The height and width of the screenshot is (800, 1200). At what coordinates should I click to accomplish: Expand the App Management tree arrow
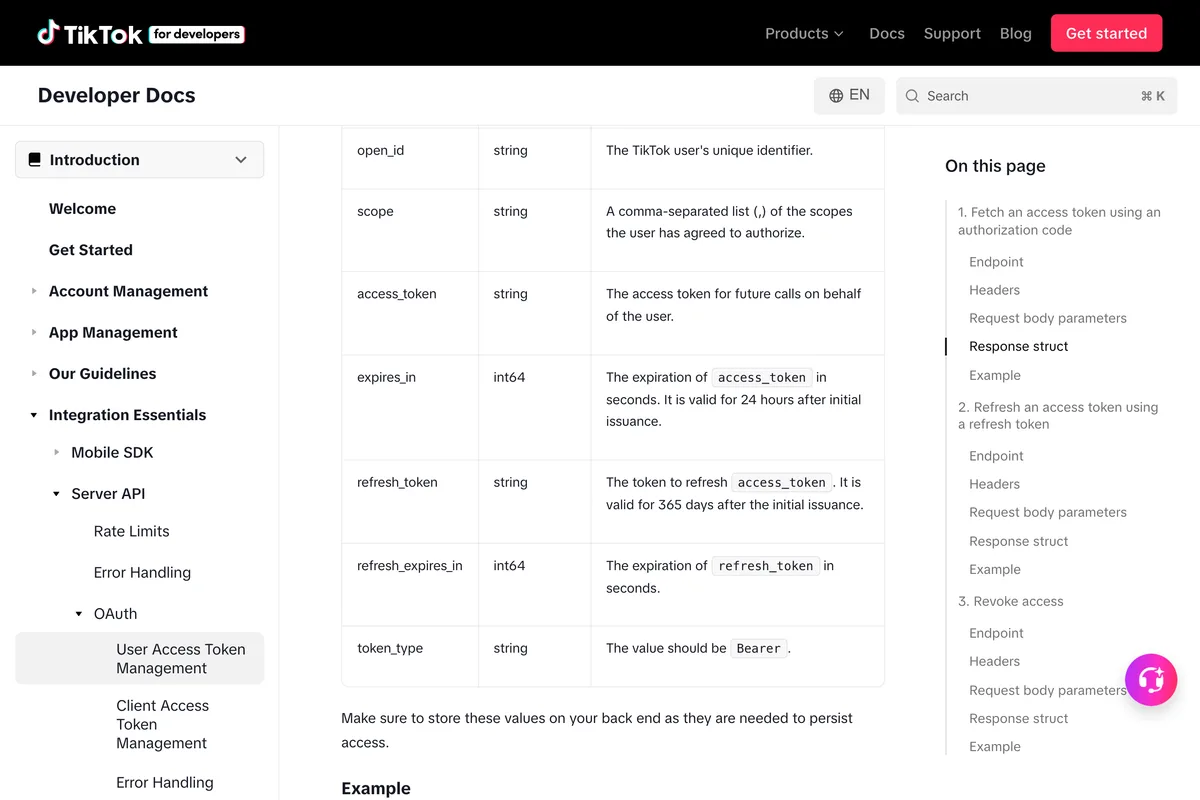(x=34, y=332)
